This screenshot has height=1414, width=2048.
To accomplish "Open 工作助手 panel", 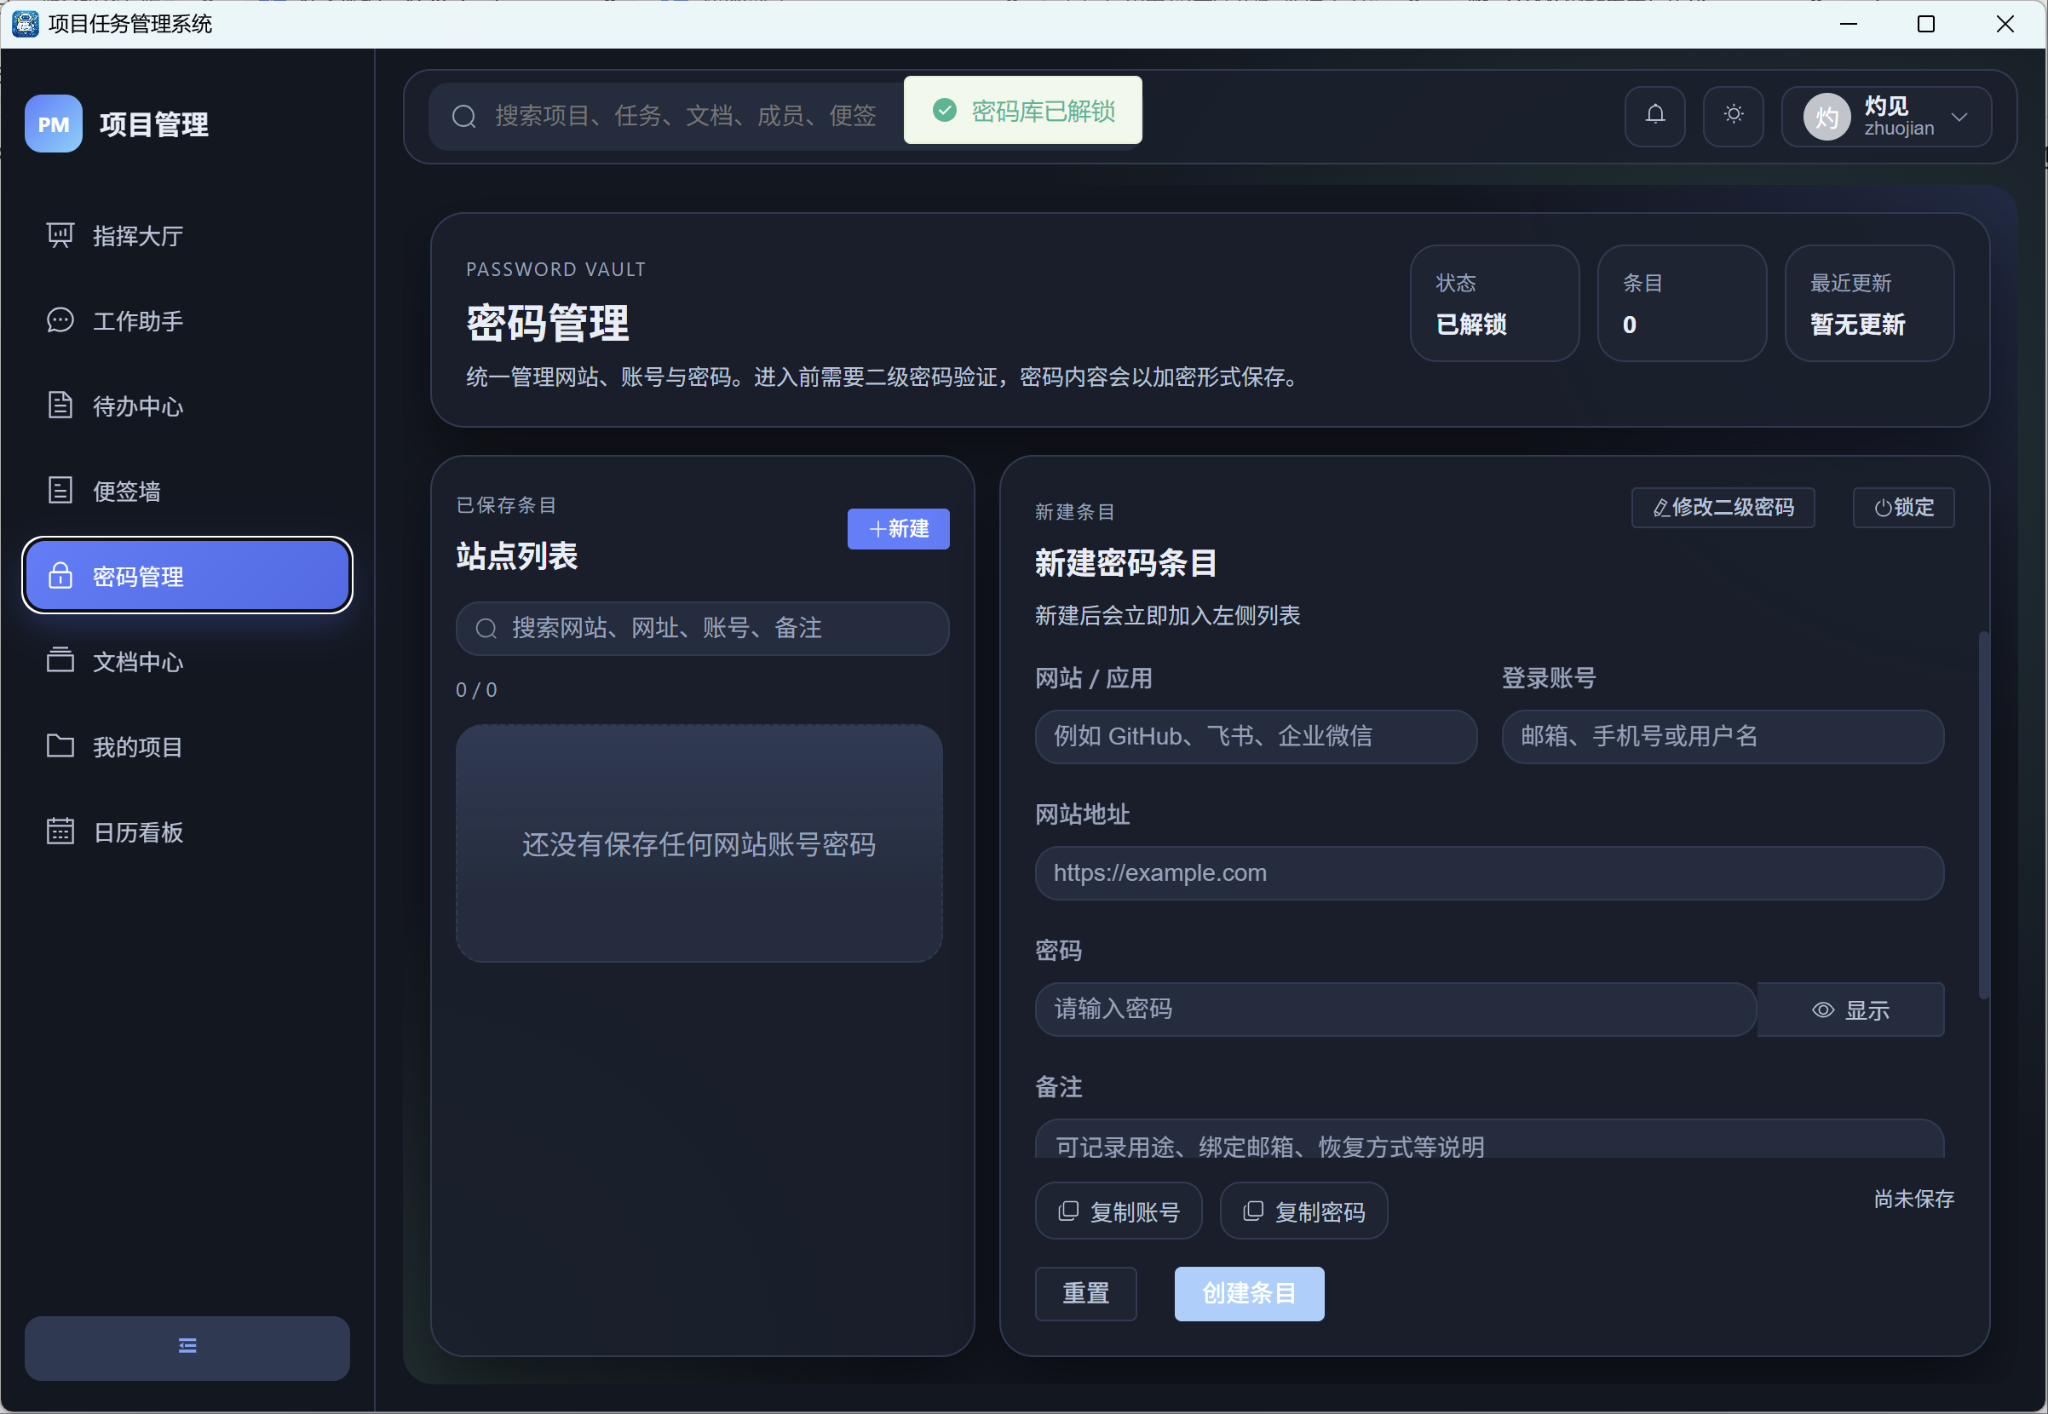I will click(136, 320).
